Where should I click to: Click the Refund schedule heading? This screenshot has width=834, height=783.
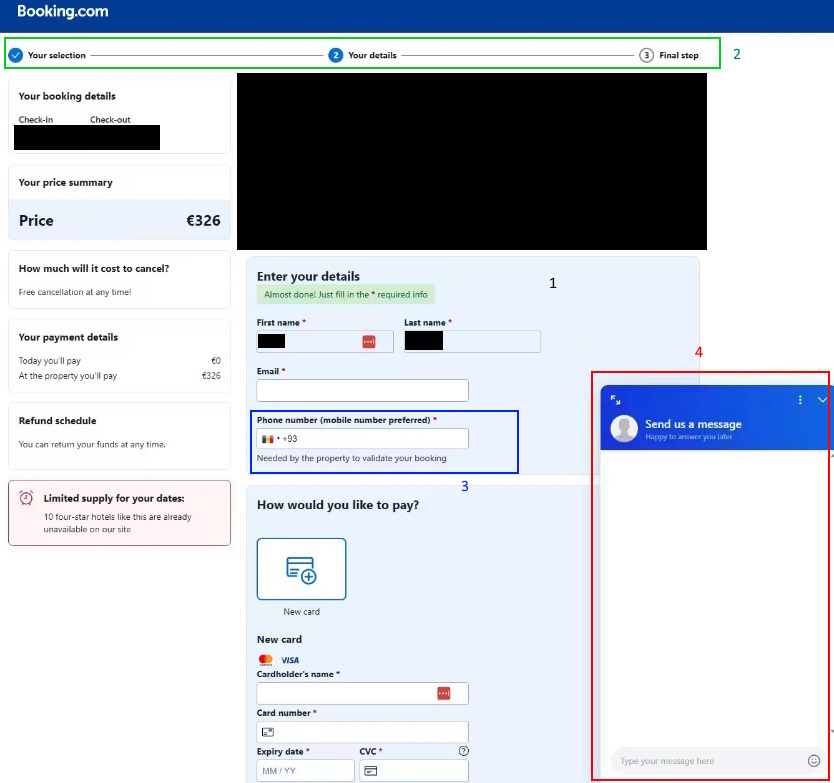pos(57,421)
